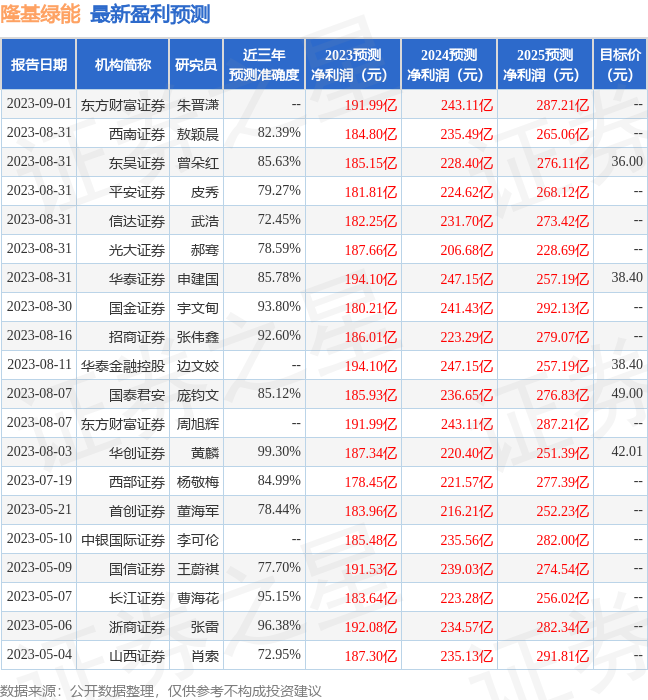Viewport: 648px width, 700px height.
Task: Click date 2023-08-30
Action: pyautogui.click(x=39, y=307)
